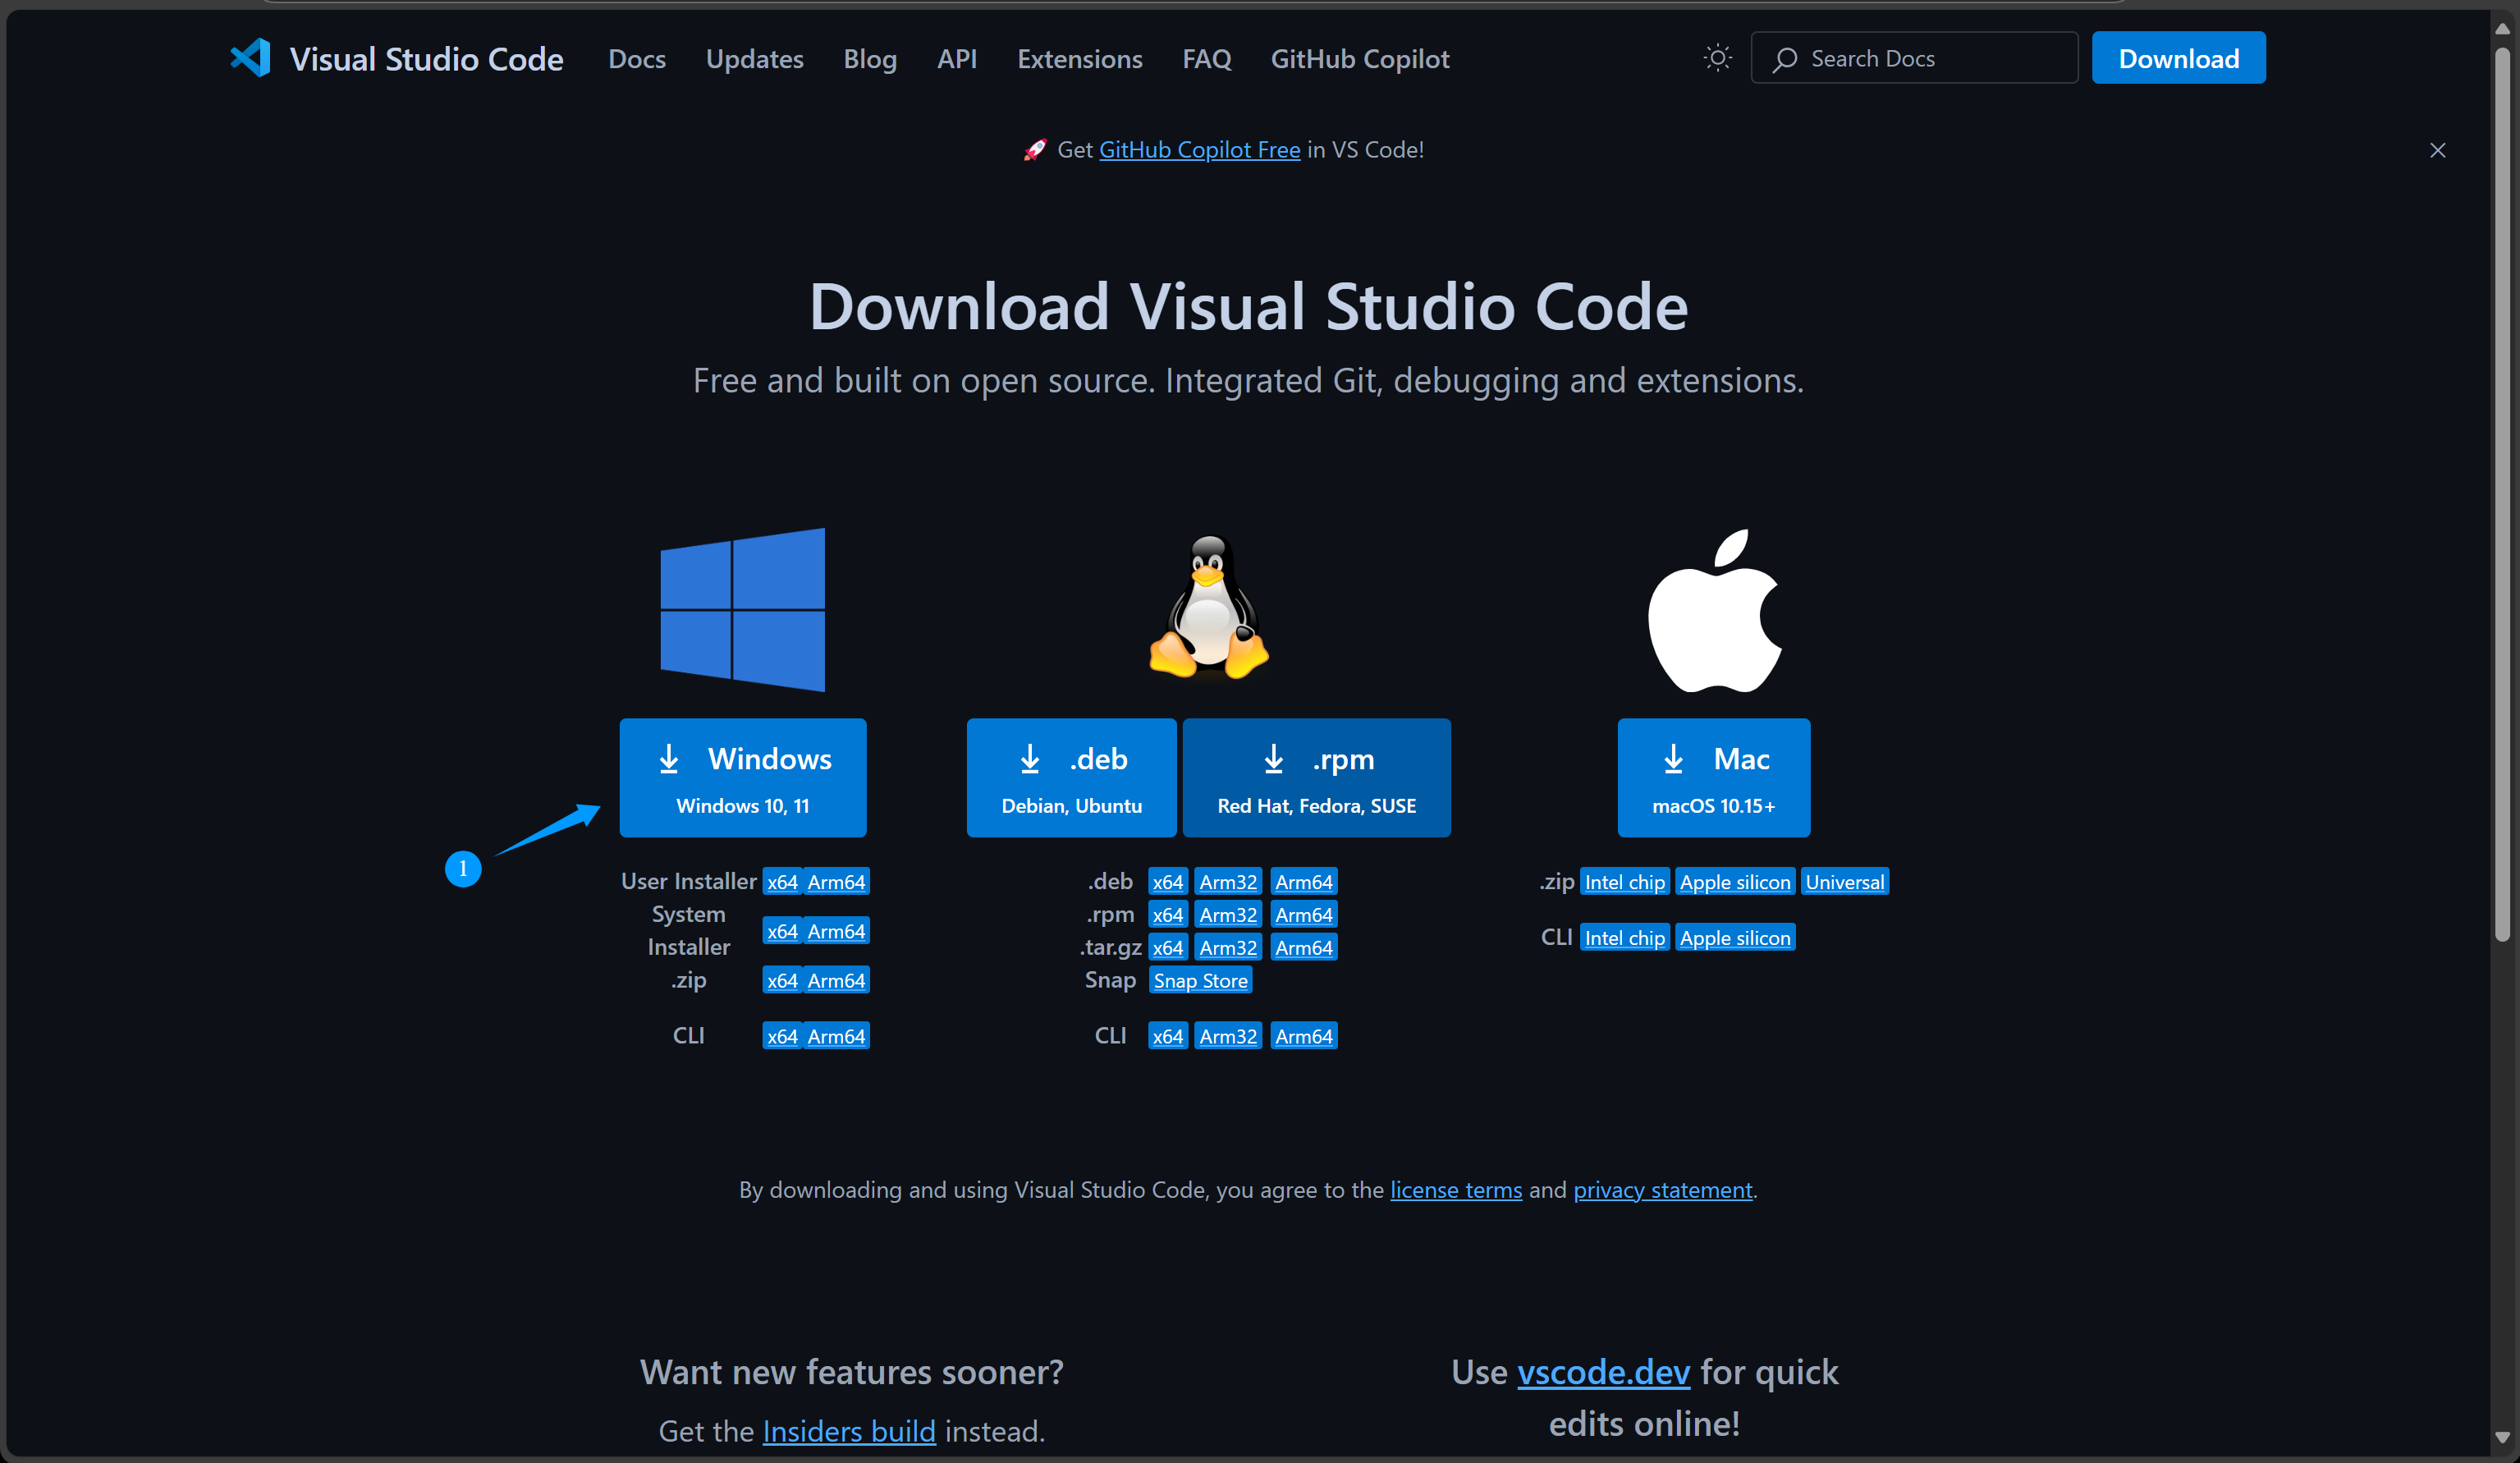2520x1463 pixels.
Task: Open the Snap Store link
Action: pos(1200,981)
